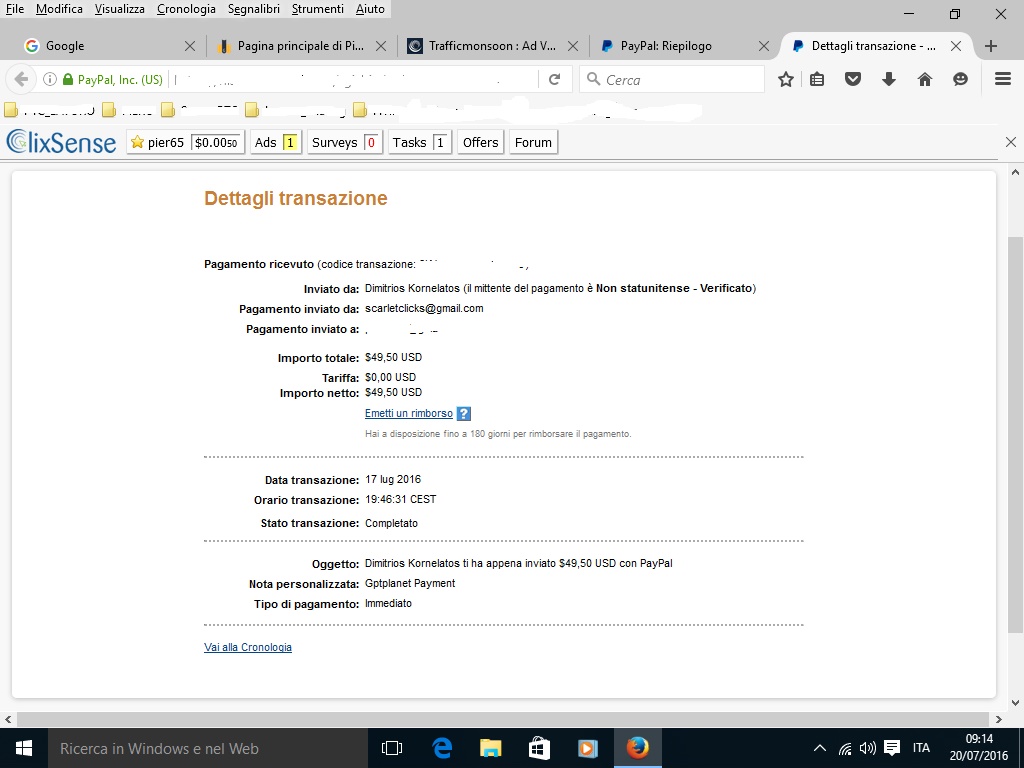
Task: Open the Modifica menu
Action: [x=59, y=8]
